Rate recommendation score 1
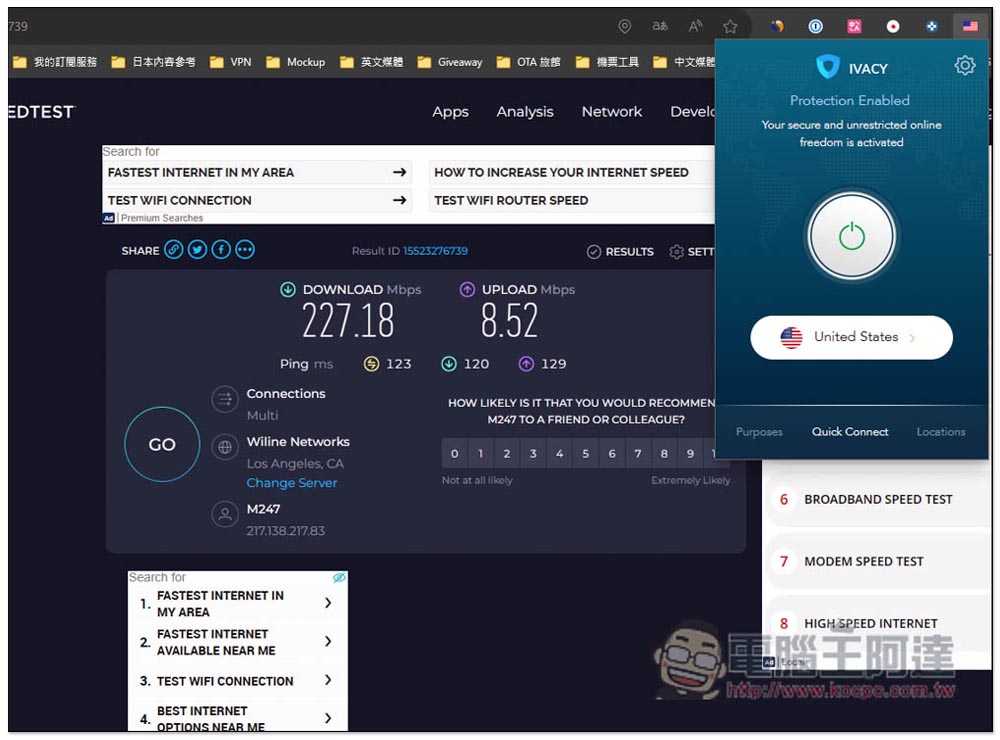 click(x=481, y=454)
